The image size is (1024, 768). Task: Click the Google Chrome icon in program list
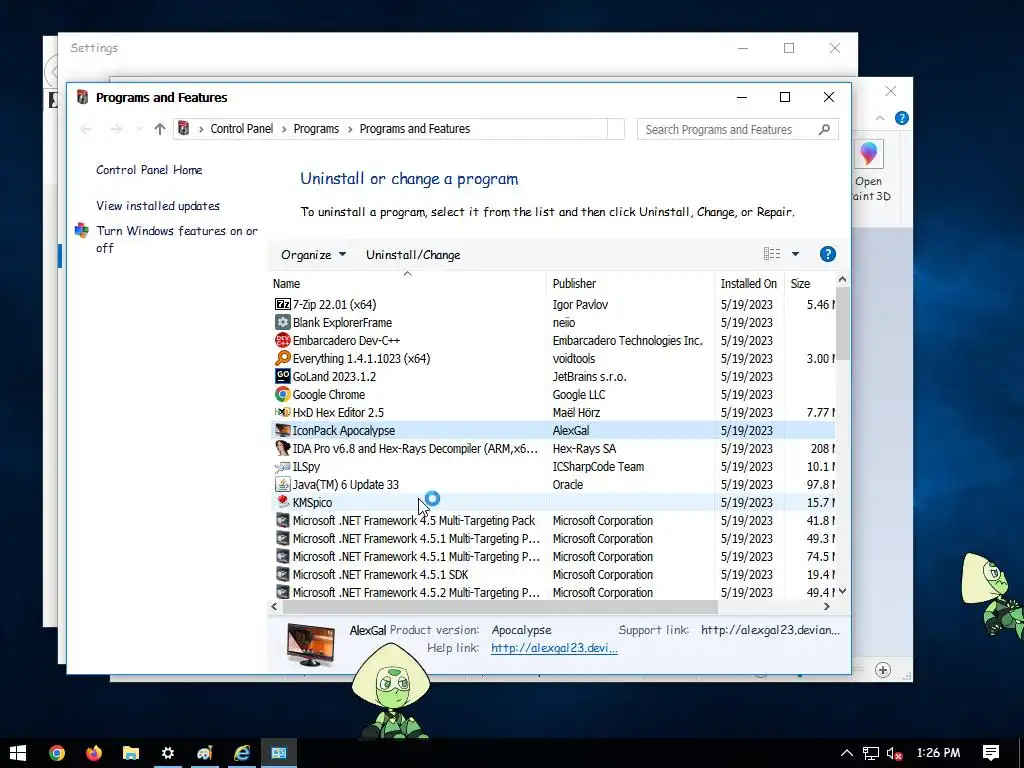click(282, 394)
